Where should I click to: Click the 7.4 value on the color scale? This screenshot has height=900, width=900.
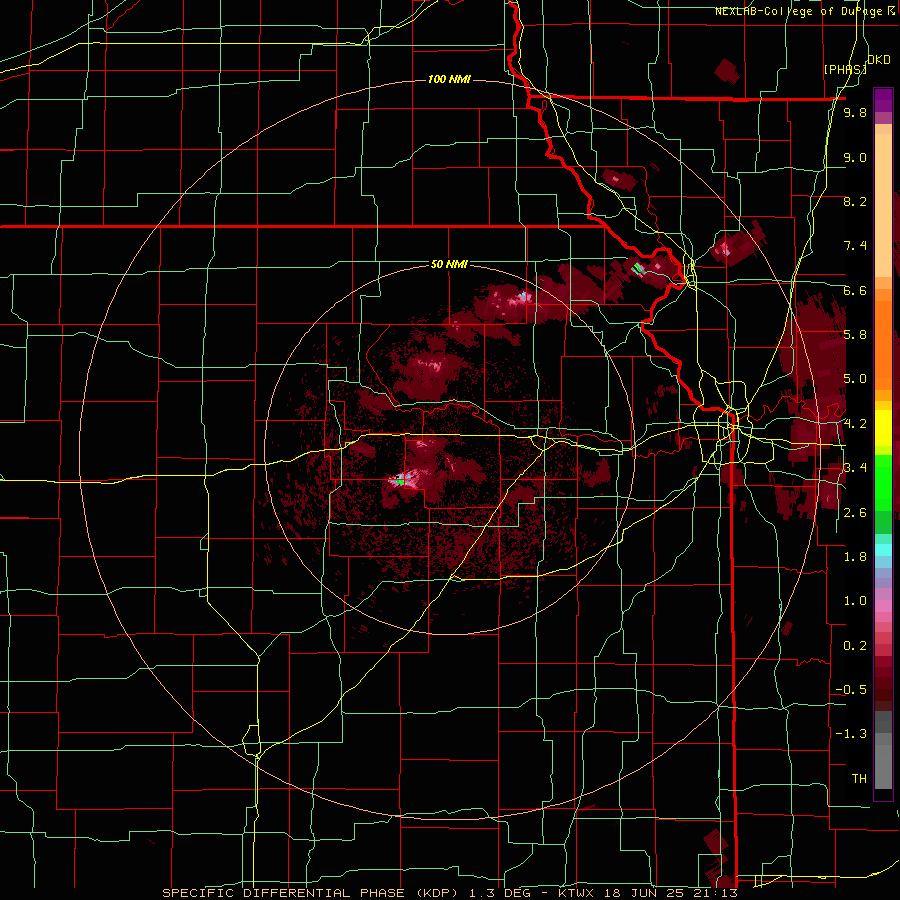pyautogui.click(x=855, y=246)
